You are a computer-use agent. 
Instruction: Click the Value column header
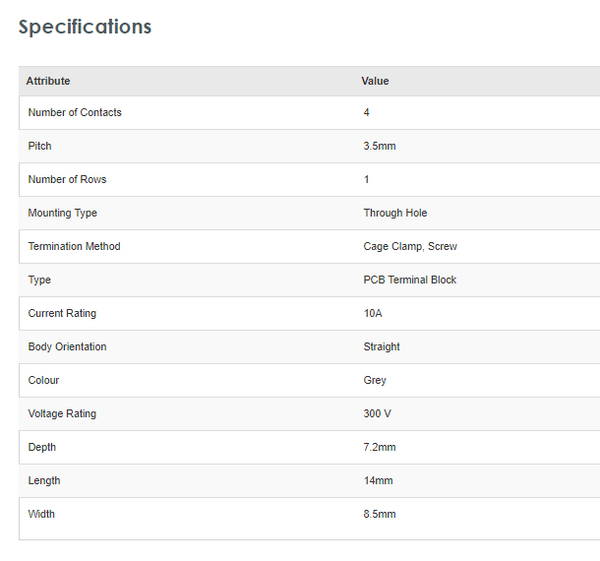click(375, 81)
